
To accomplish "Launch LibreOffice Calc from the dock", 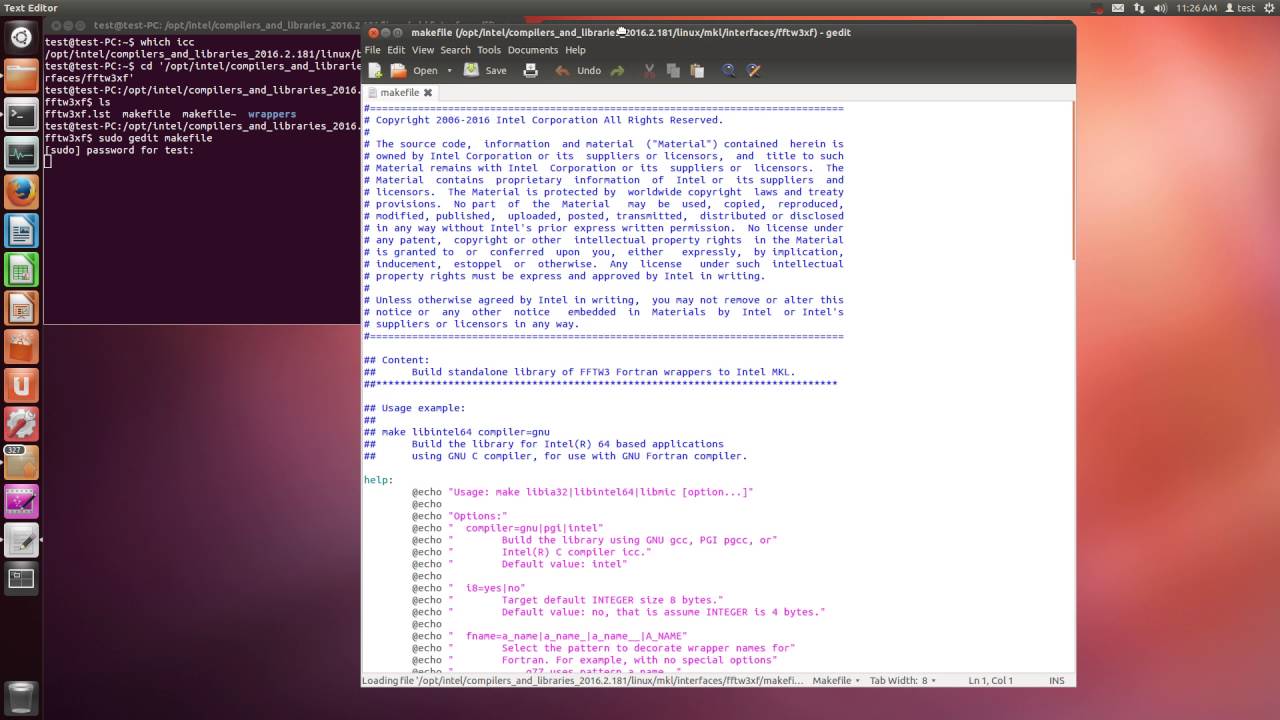I will point(21,269).
